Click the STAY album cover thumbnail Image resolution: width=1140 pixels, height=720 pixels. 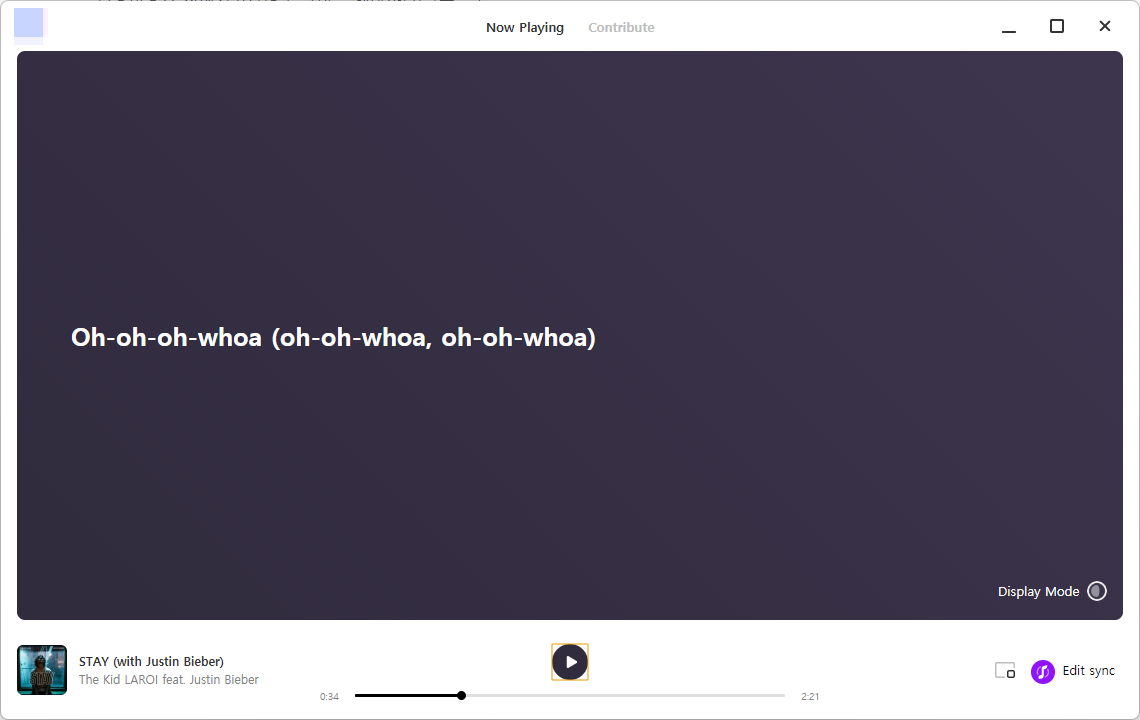pyautogui.click(x=42, y=670)
